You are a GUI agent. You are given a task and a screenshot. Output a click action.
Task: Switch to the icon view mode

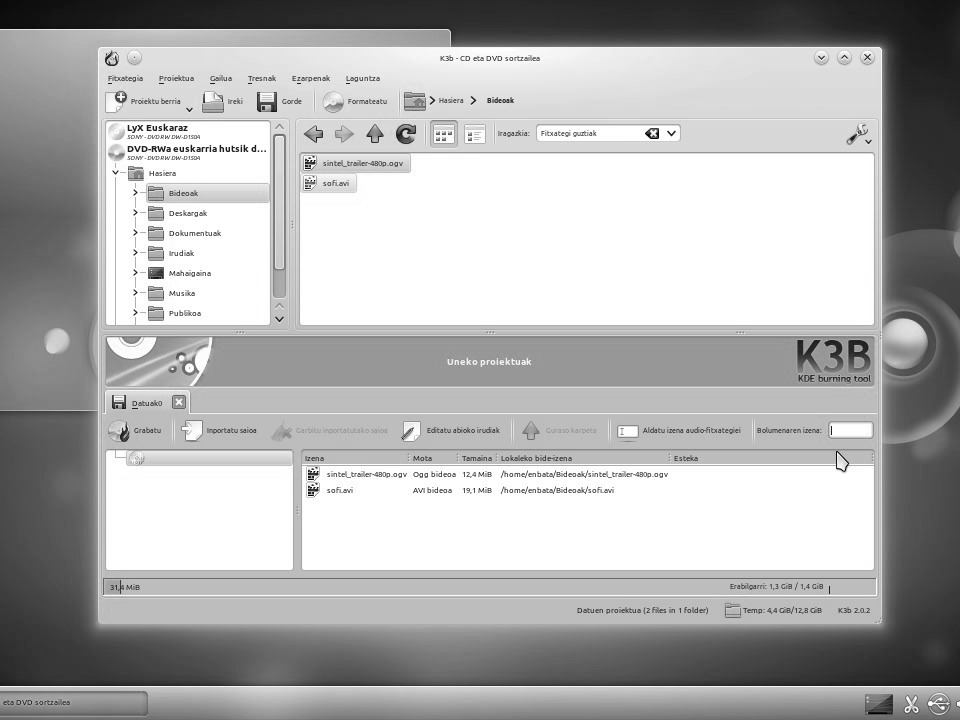pos(444,133)
